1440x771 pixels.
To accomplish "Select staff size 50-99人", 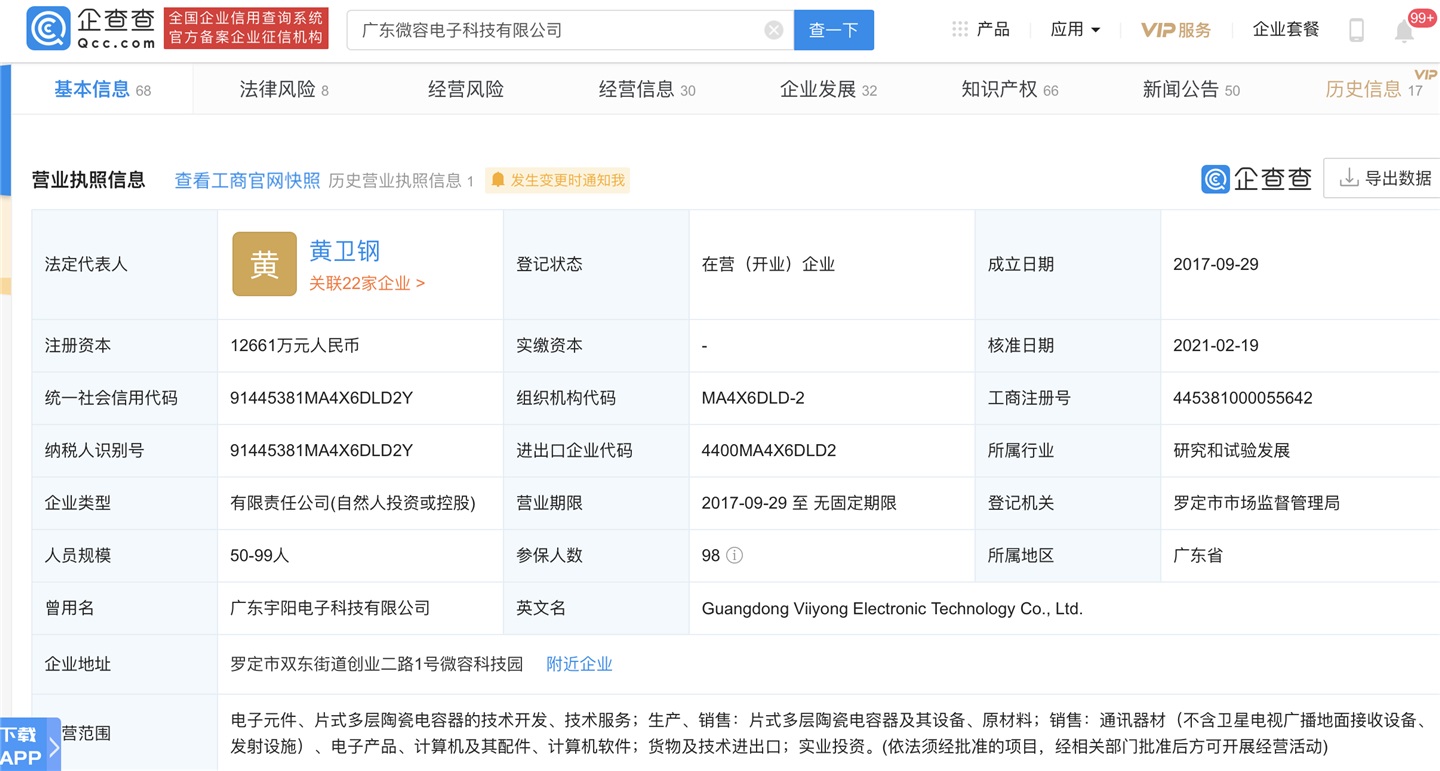I will tap(259, 555).
